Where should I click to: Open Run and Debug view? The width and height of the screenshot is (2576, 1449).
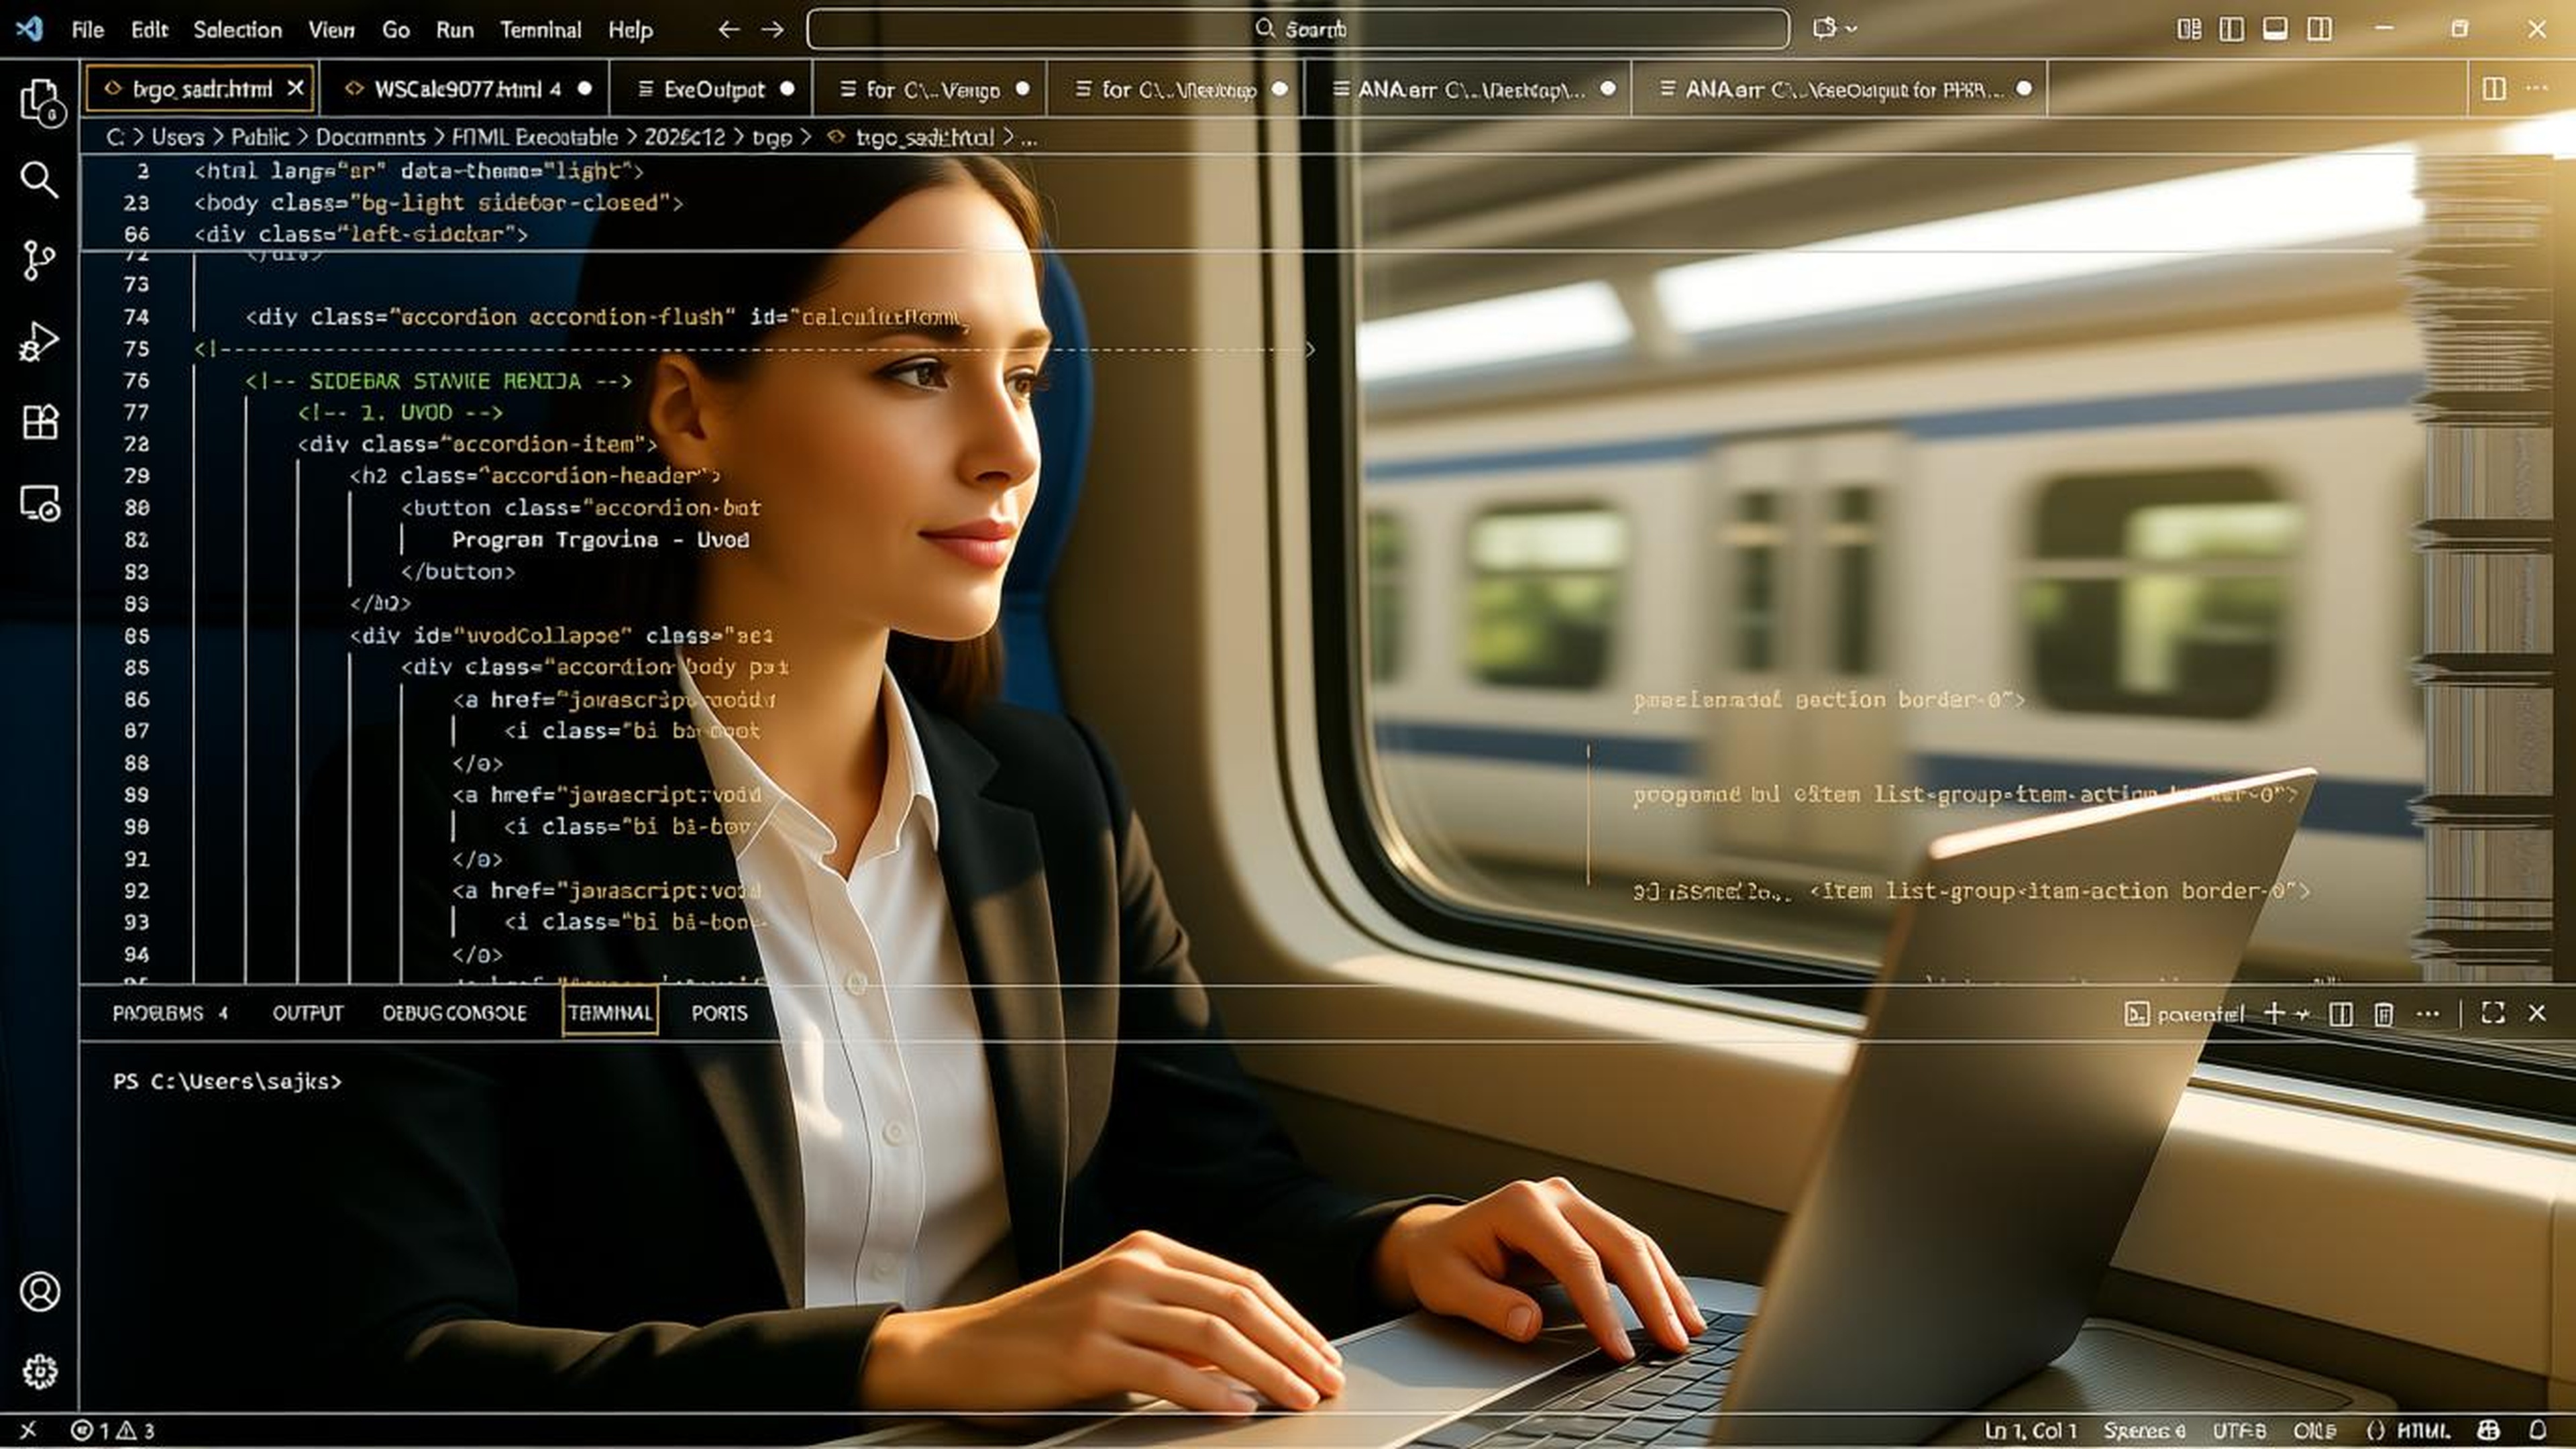tap(39, 342)
